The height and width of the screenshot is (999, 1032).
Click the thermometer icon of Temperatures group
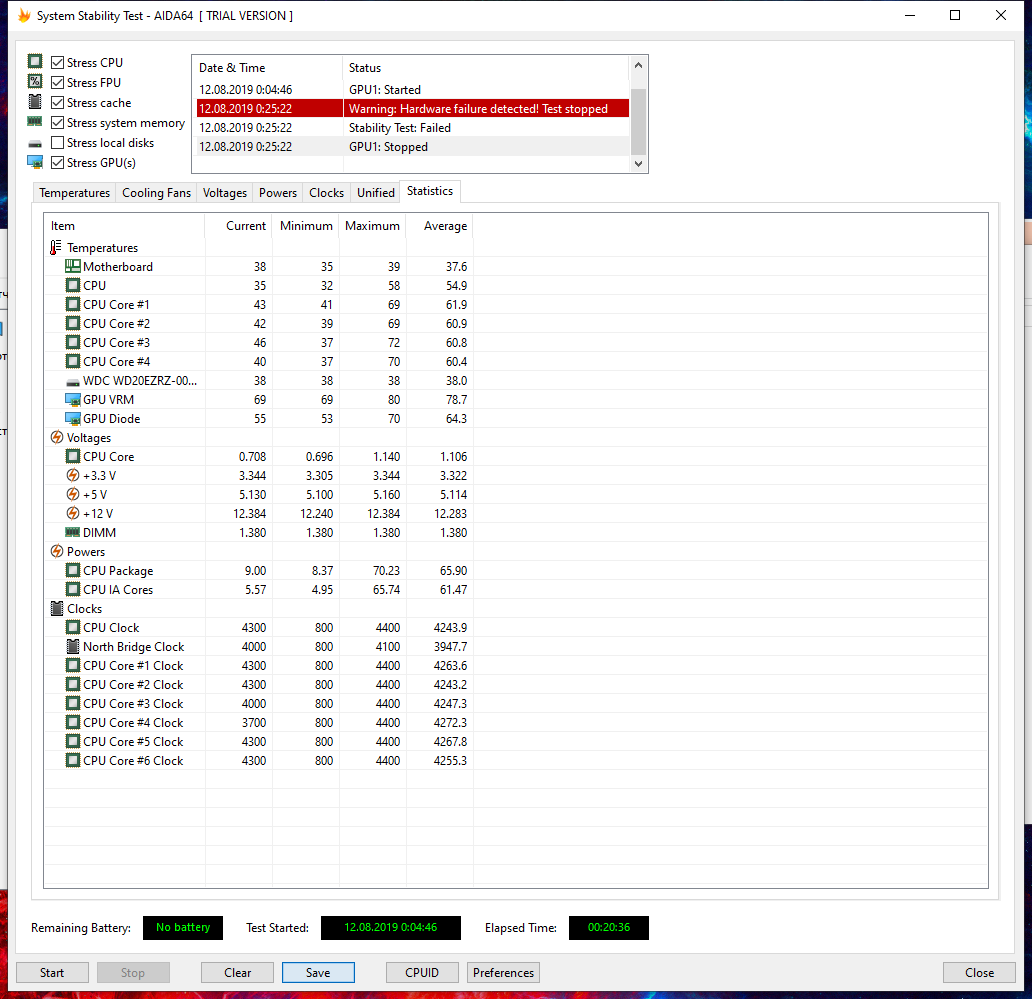(x=56, y=247)
